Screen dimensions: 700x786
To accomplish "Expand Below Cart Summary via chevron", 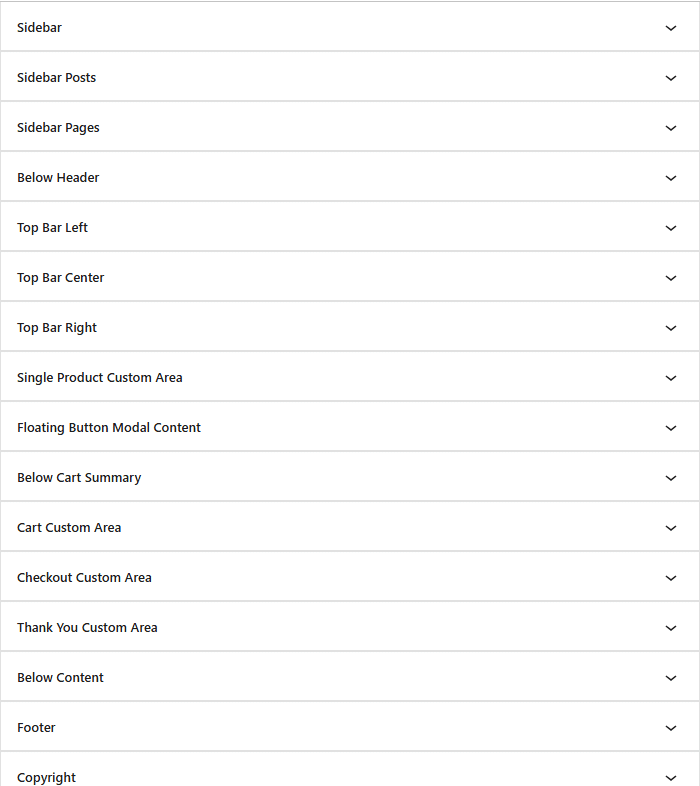I will 671,478.
